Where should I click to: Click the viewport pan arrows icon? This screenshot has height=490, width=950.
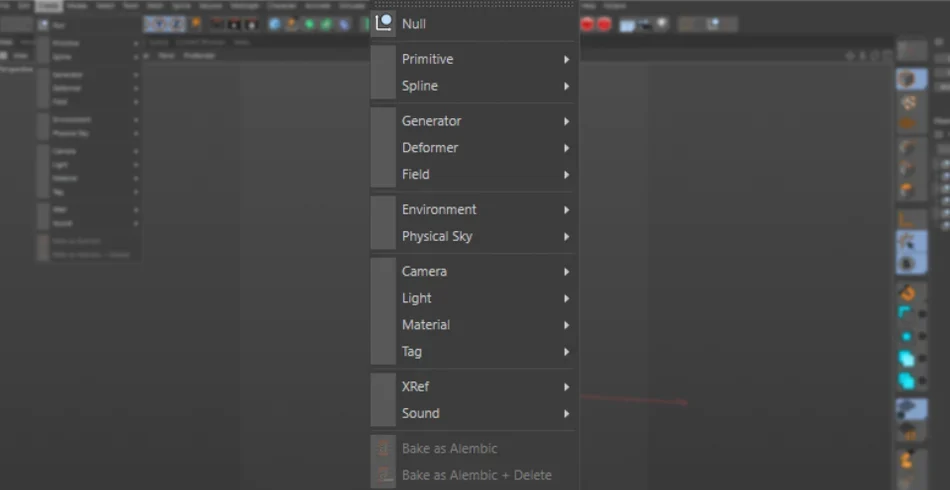(850, 56)
